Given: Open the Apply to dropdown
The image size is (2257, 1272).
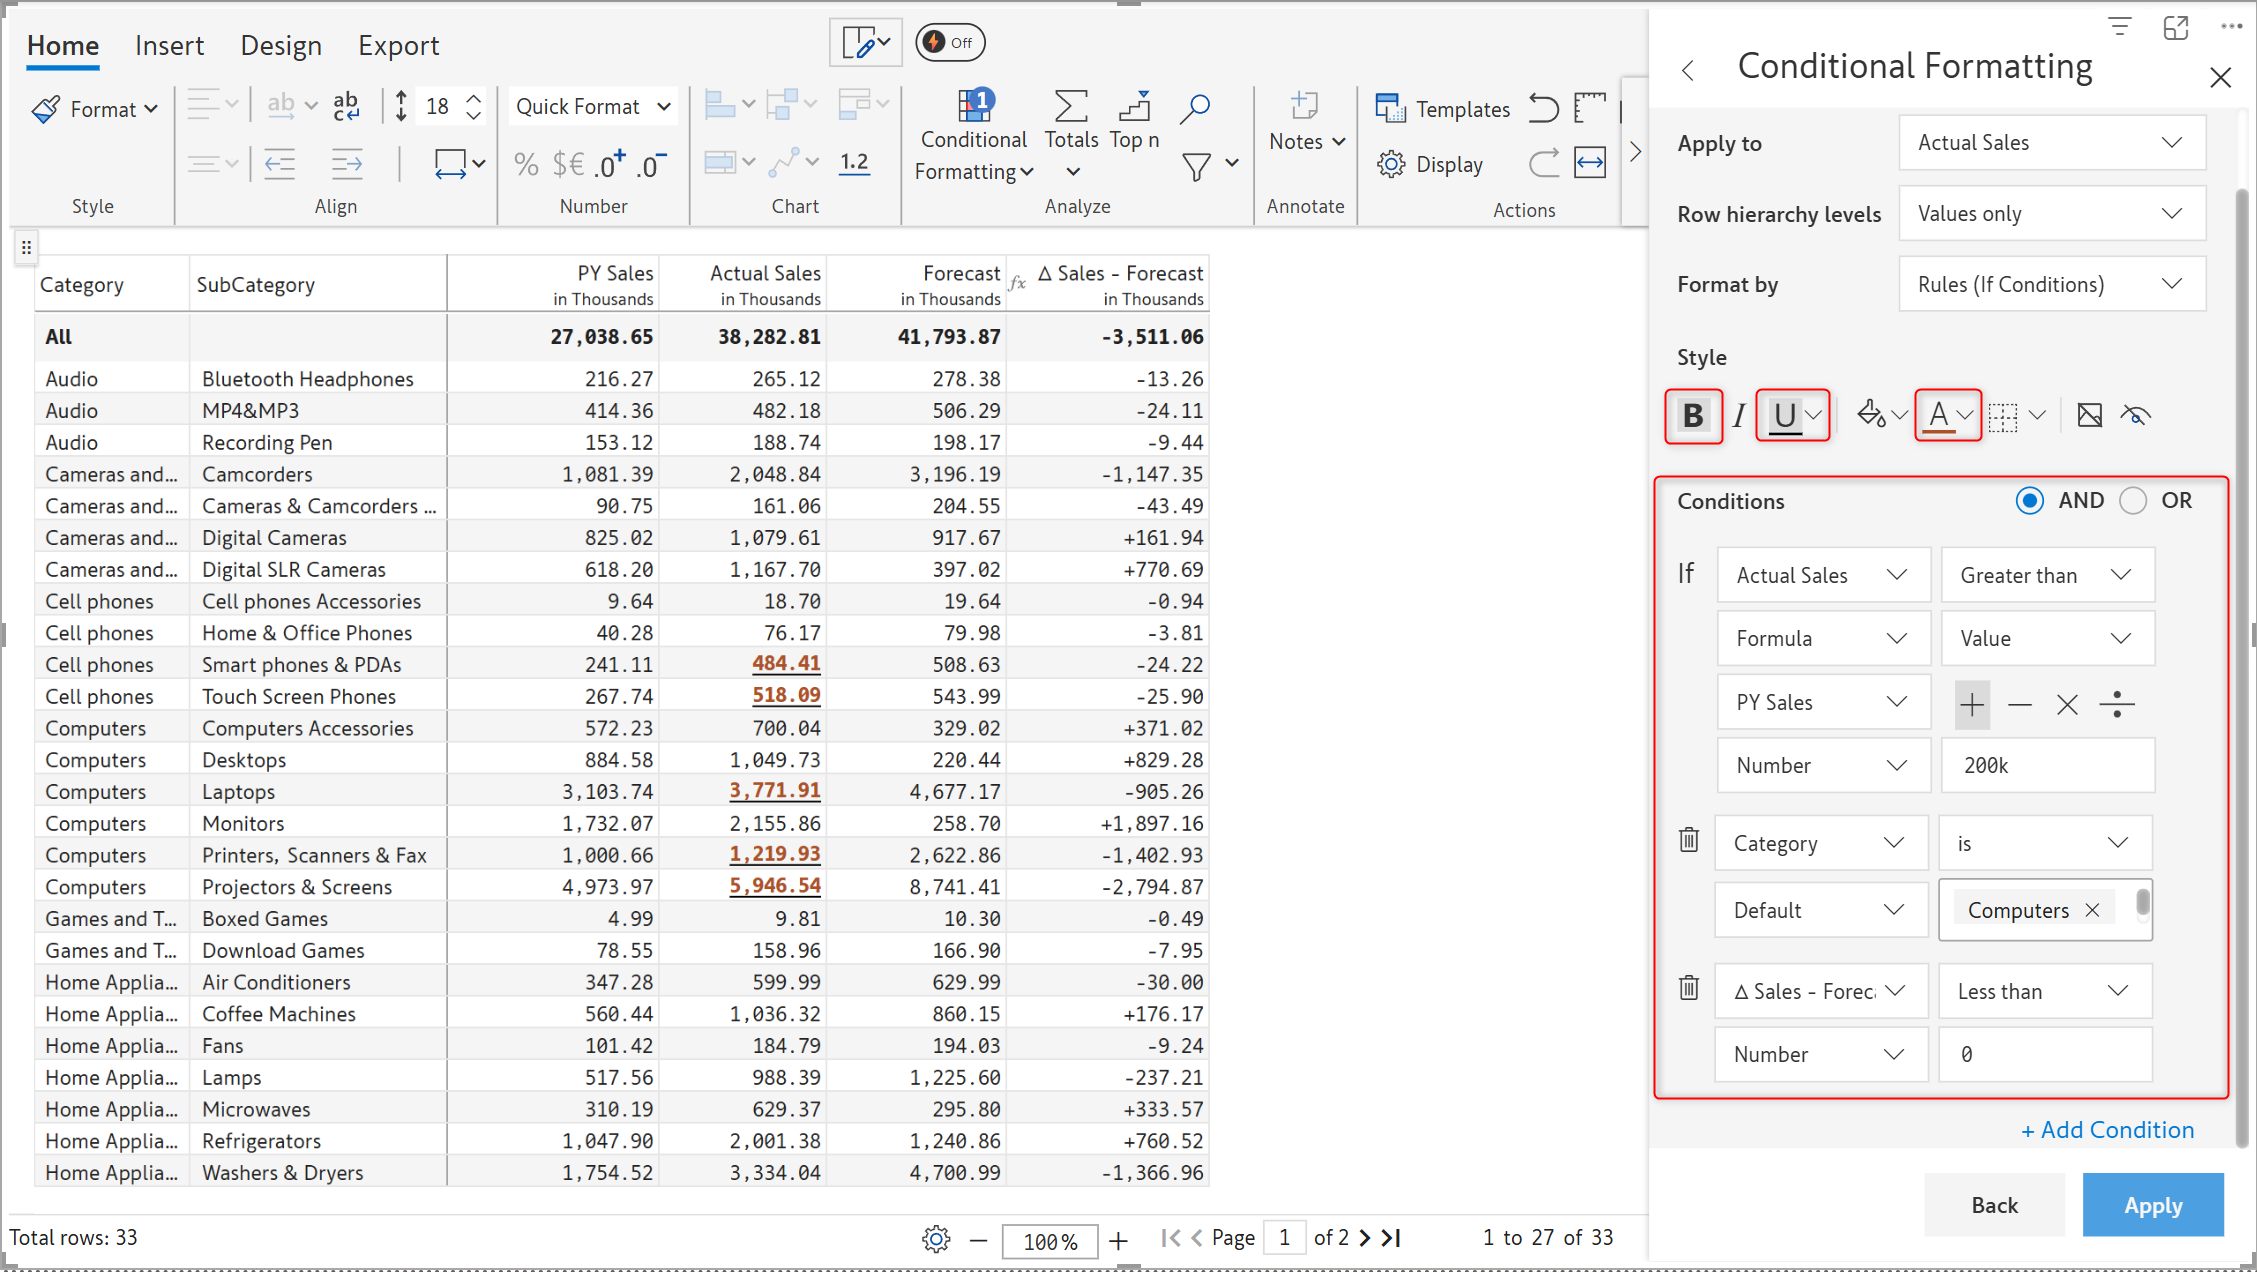Looking at the screenshot, I should 2052,143.
